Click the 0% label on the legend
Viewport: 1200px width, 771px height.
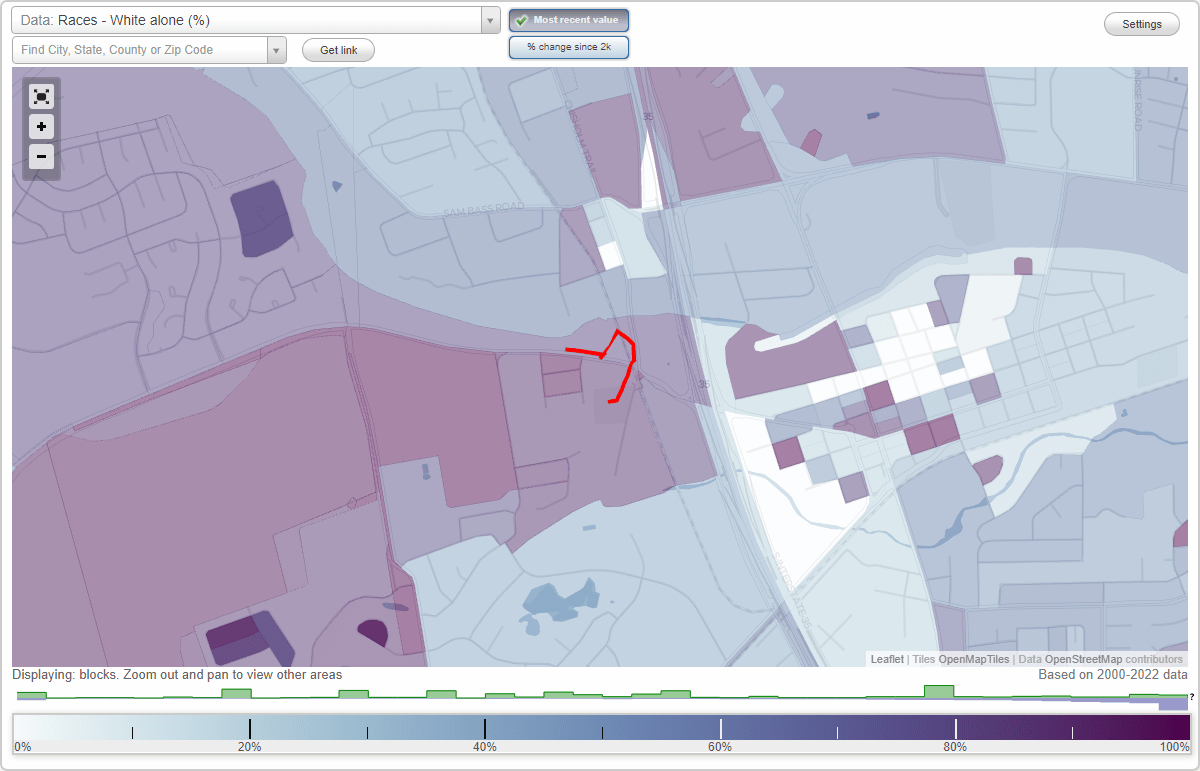click(x=23, y=747)
